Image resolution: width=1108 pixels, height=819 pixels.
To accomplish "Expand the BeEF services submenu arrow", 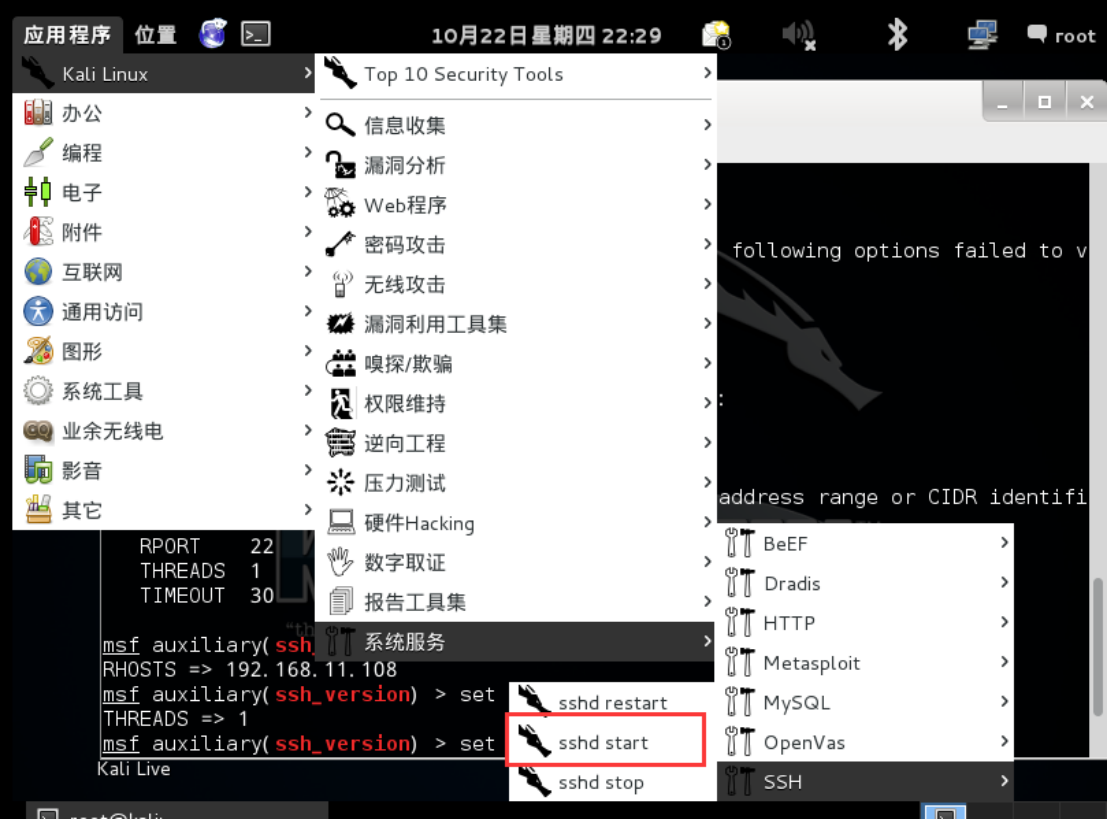I will click(1004, 542).
